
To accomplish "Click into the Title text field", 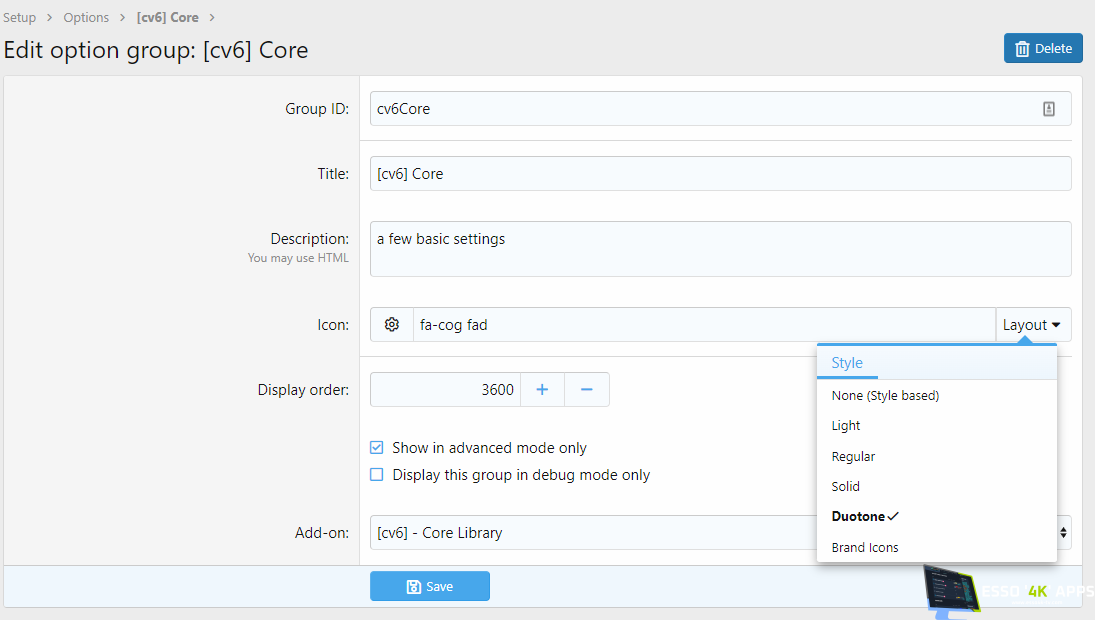I will [x=720, y=174].
